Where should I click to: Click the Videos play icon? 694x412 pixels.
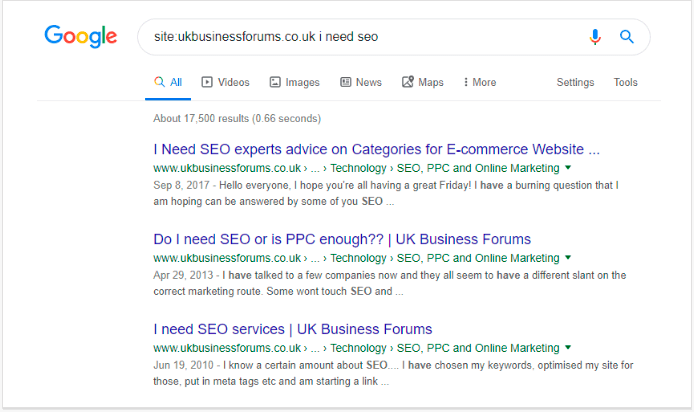tap(207, 82)
